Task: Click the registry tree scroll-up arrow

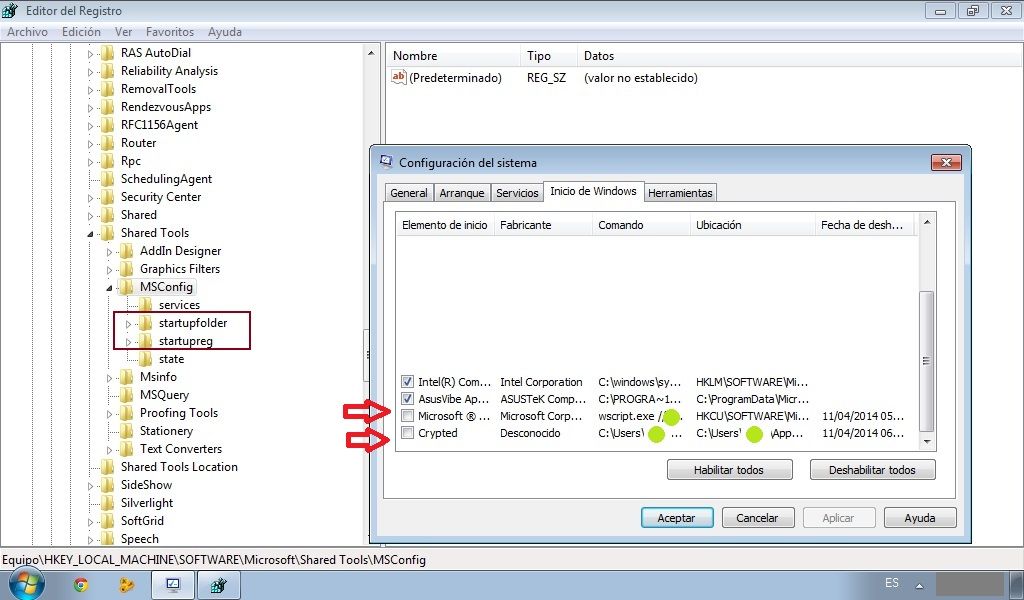Action: tap(371, 54)
